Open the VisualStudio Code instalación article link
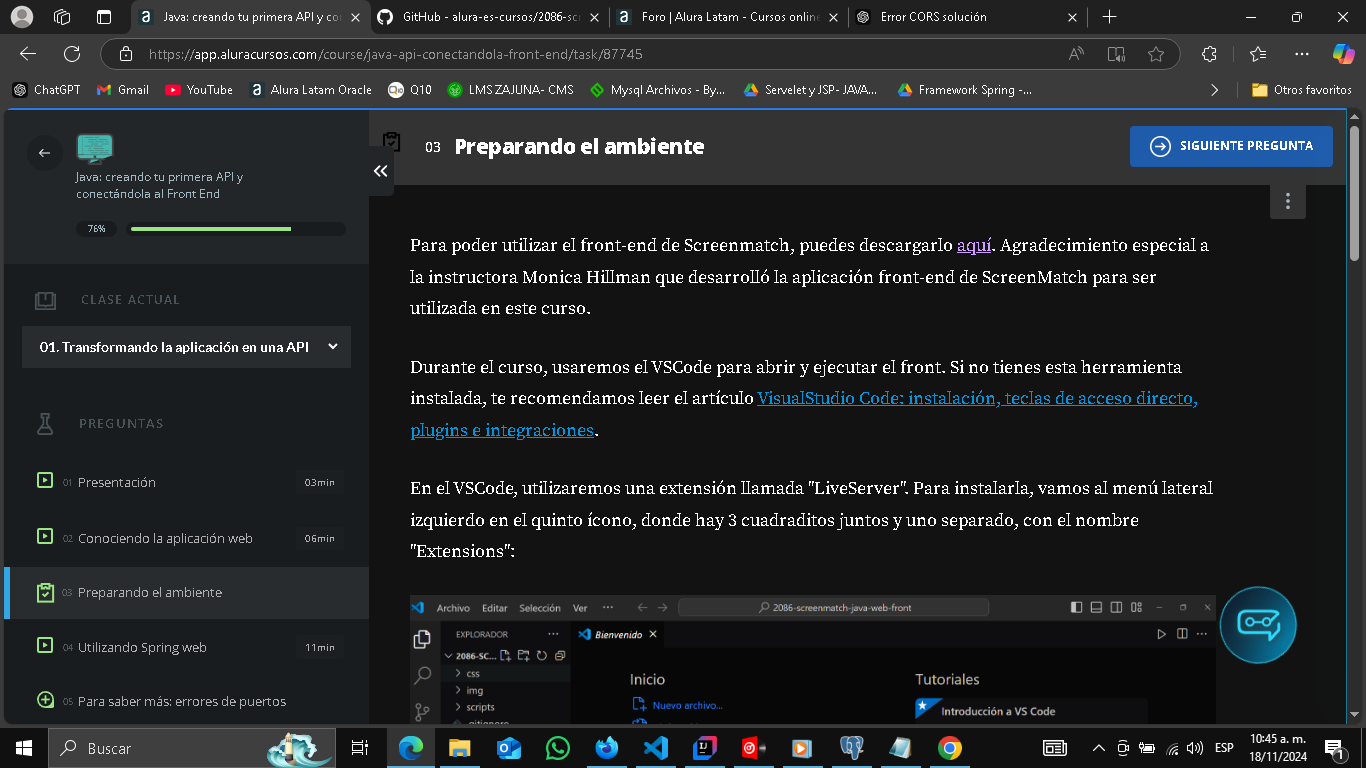The height and width of the screenshot is (768, 1366). pos(804,414)
